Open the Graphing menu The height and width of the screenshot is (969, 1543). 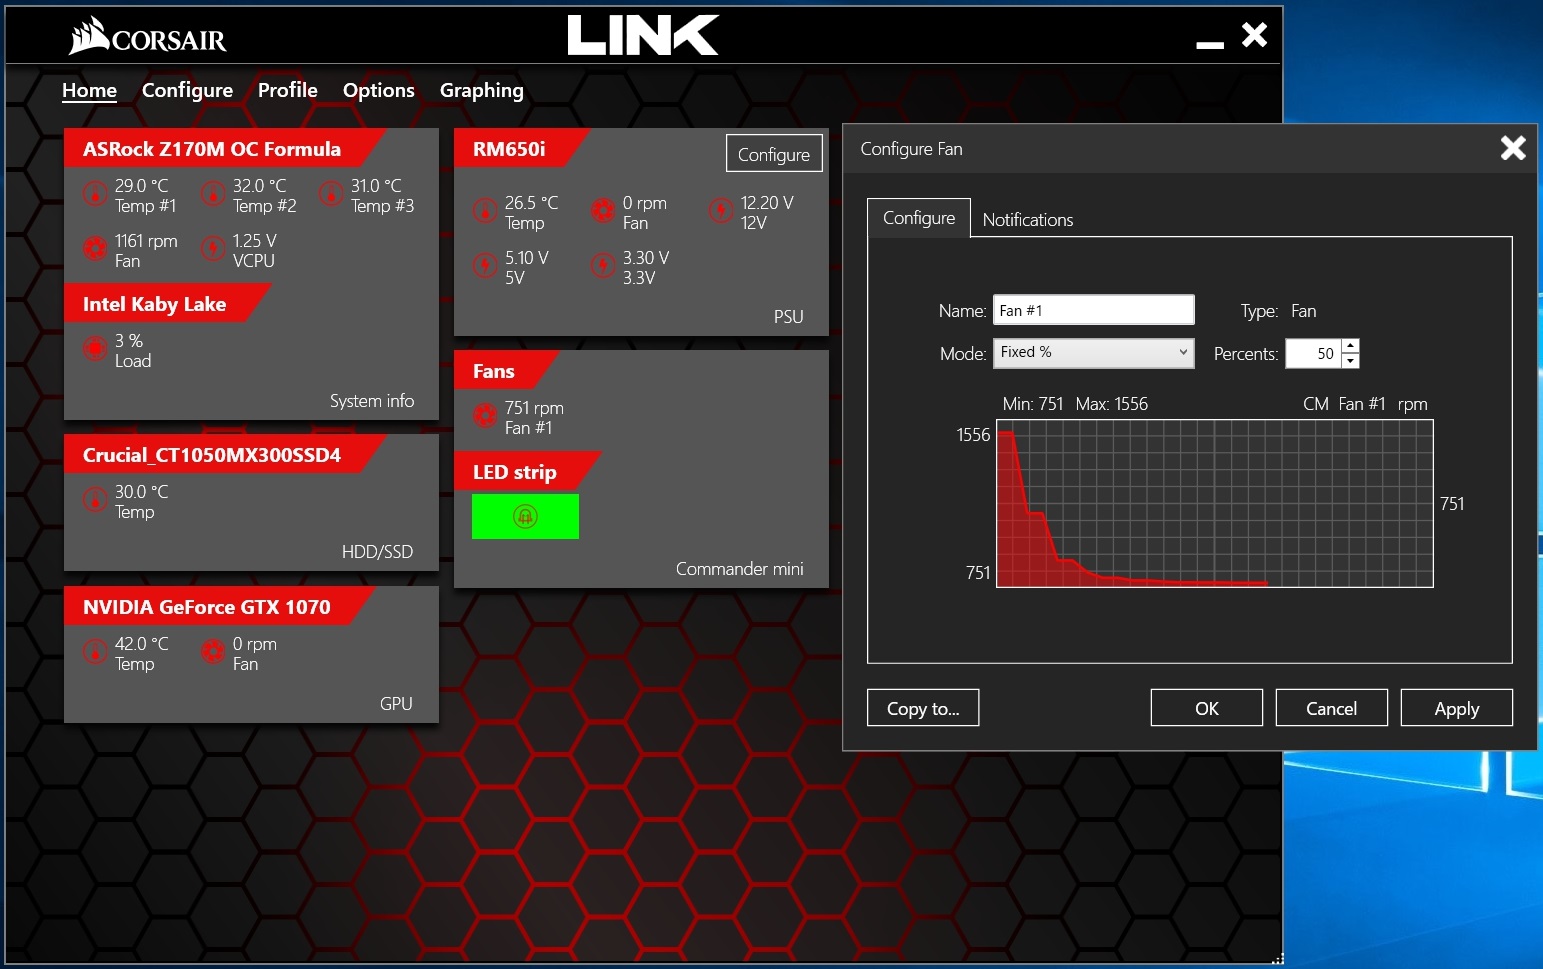(x=481, y=90)
